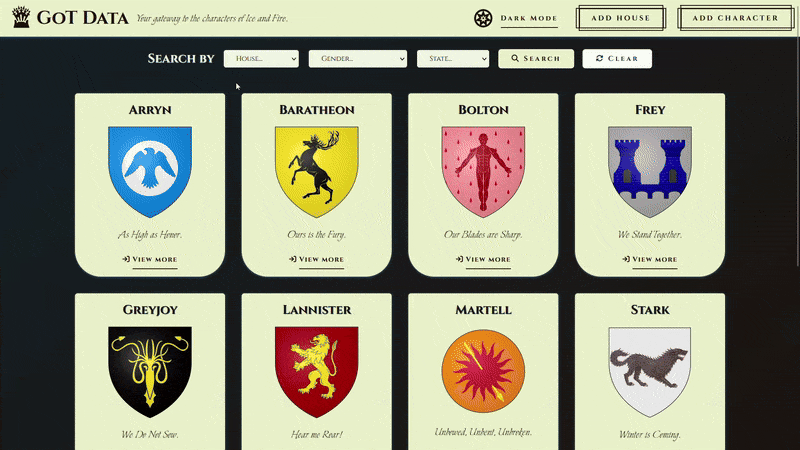This screenshot has height=450, width=800.
Task: Click the Stark direwolf sigil
Action: pos(650,372)
